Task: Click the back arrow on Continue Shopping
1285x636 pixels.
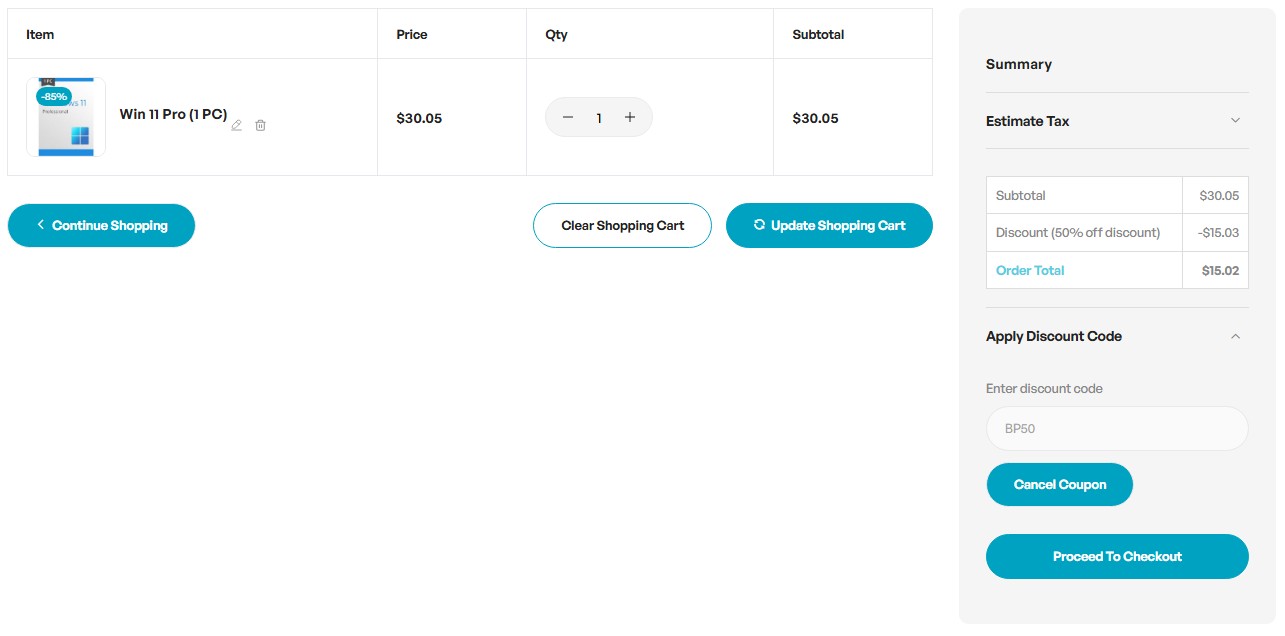Action: (41, 225)
